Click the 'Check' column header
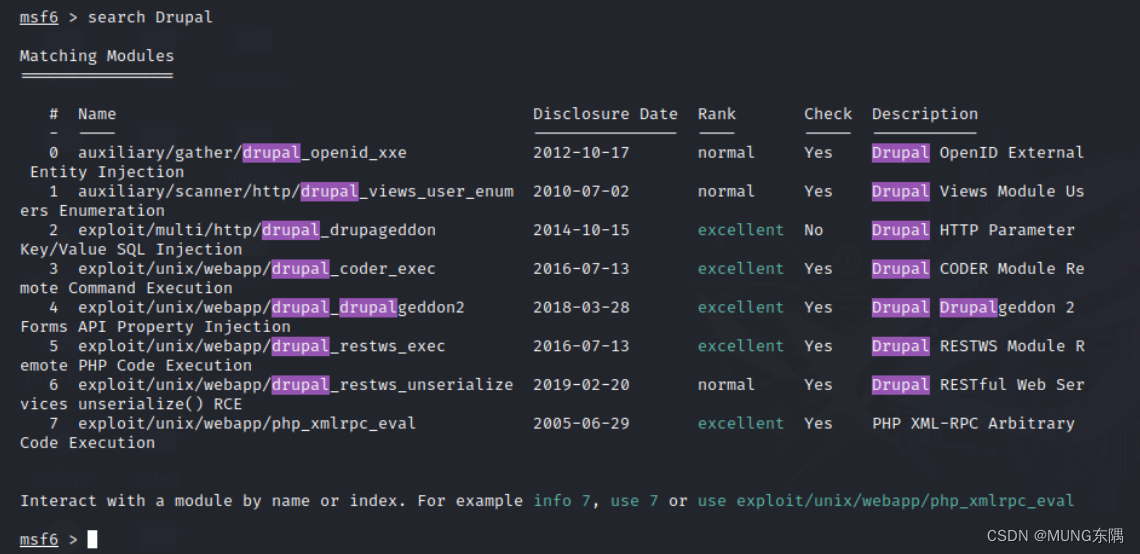Viewport: 1140px width, 554px height. (x=828, y=113)
